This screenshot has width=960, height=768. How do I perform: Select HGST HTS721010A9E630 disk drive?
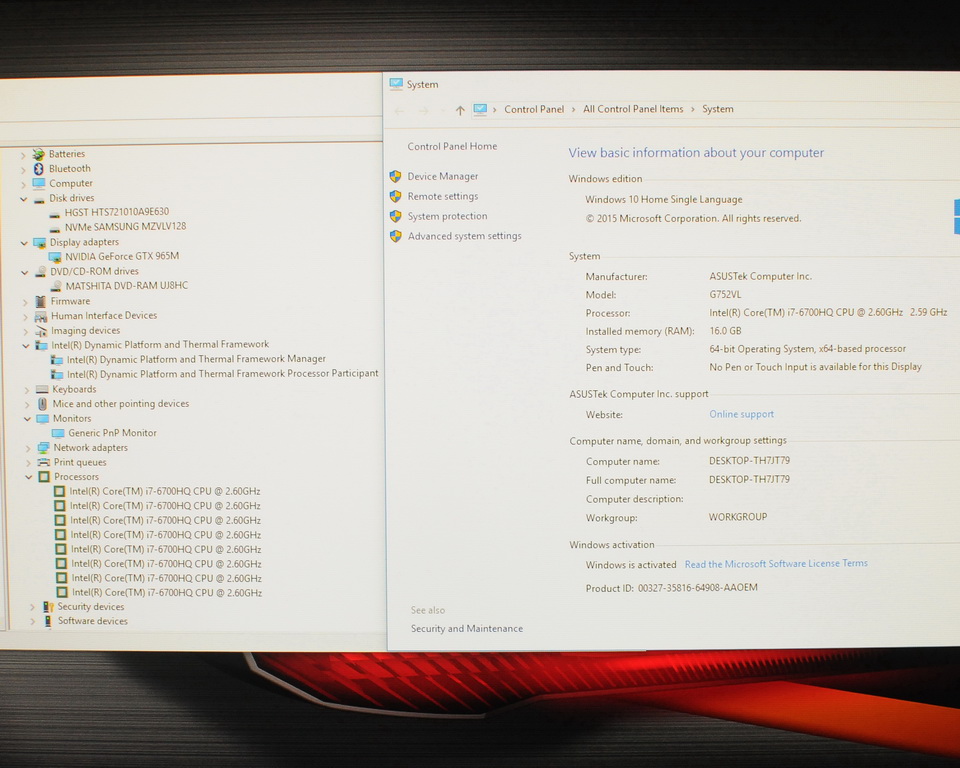click(117, 212)
